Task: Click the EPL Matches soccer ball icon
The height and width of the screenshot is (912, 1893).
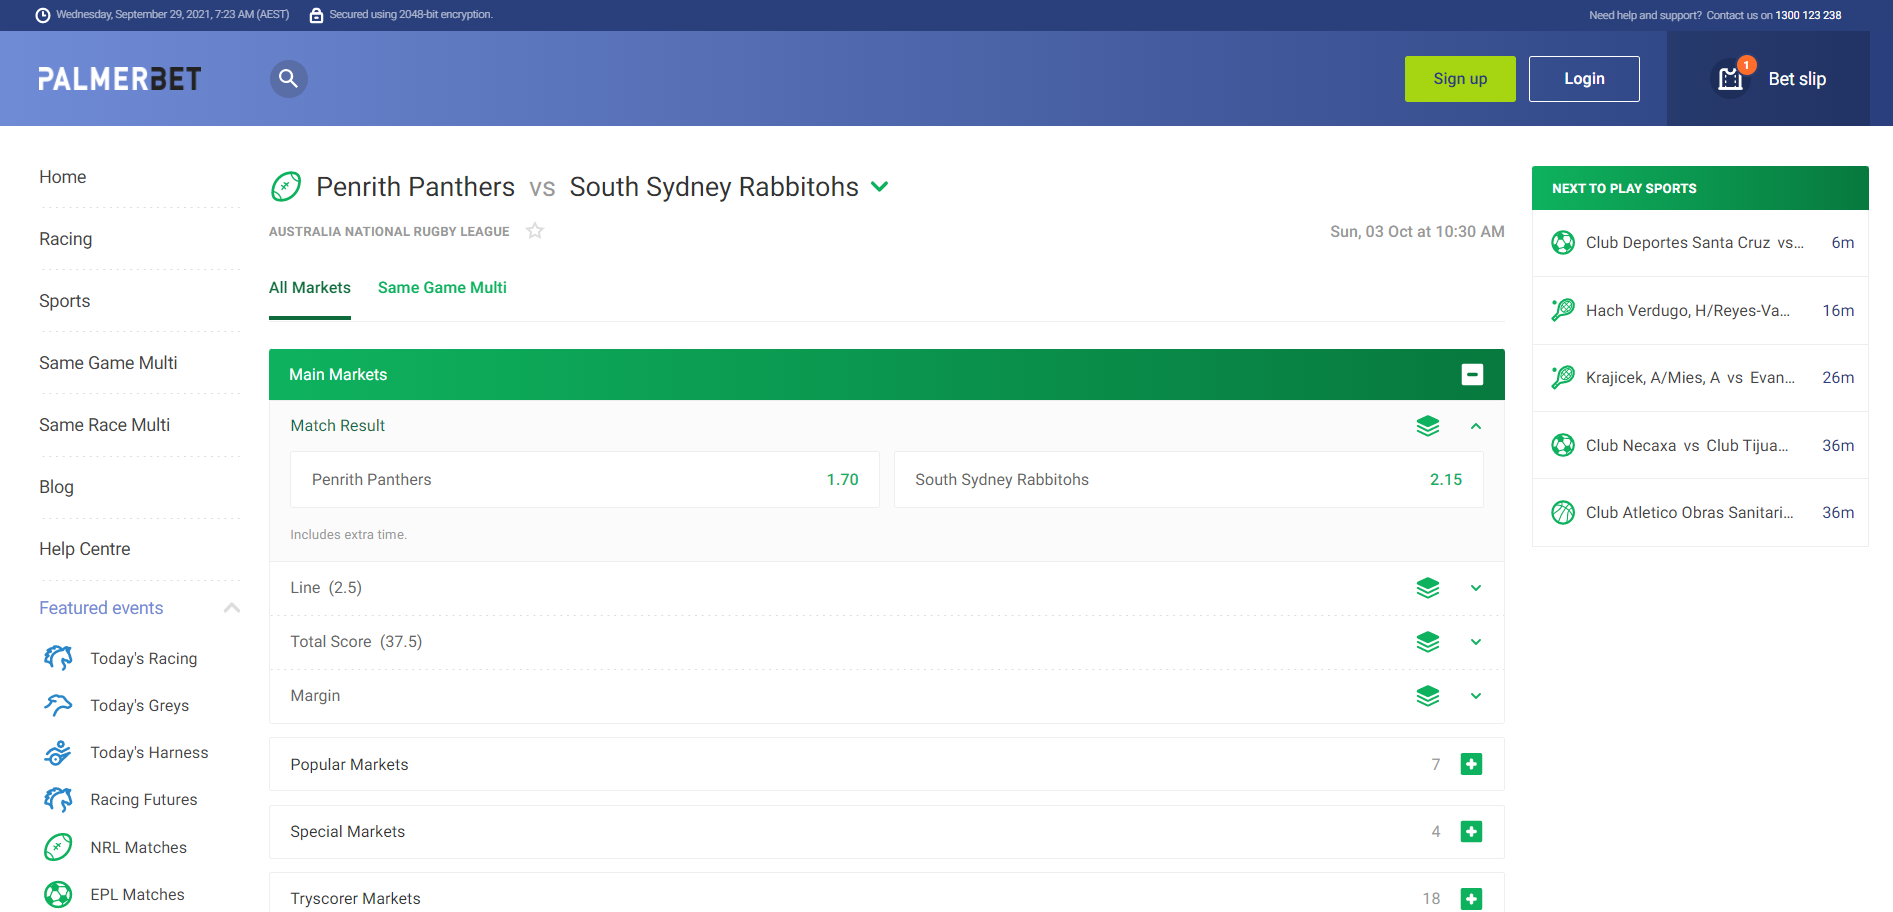Action: coord(58,894)
